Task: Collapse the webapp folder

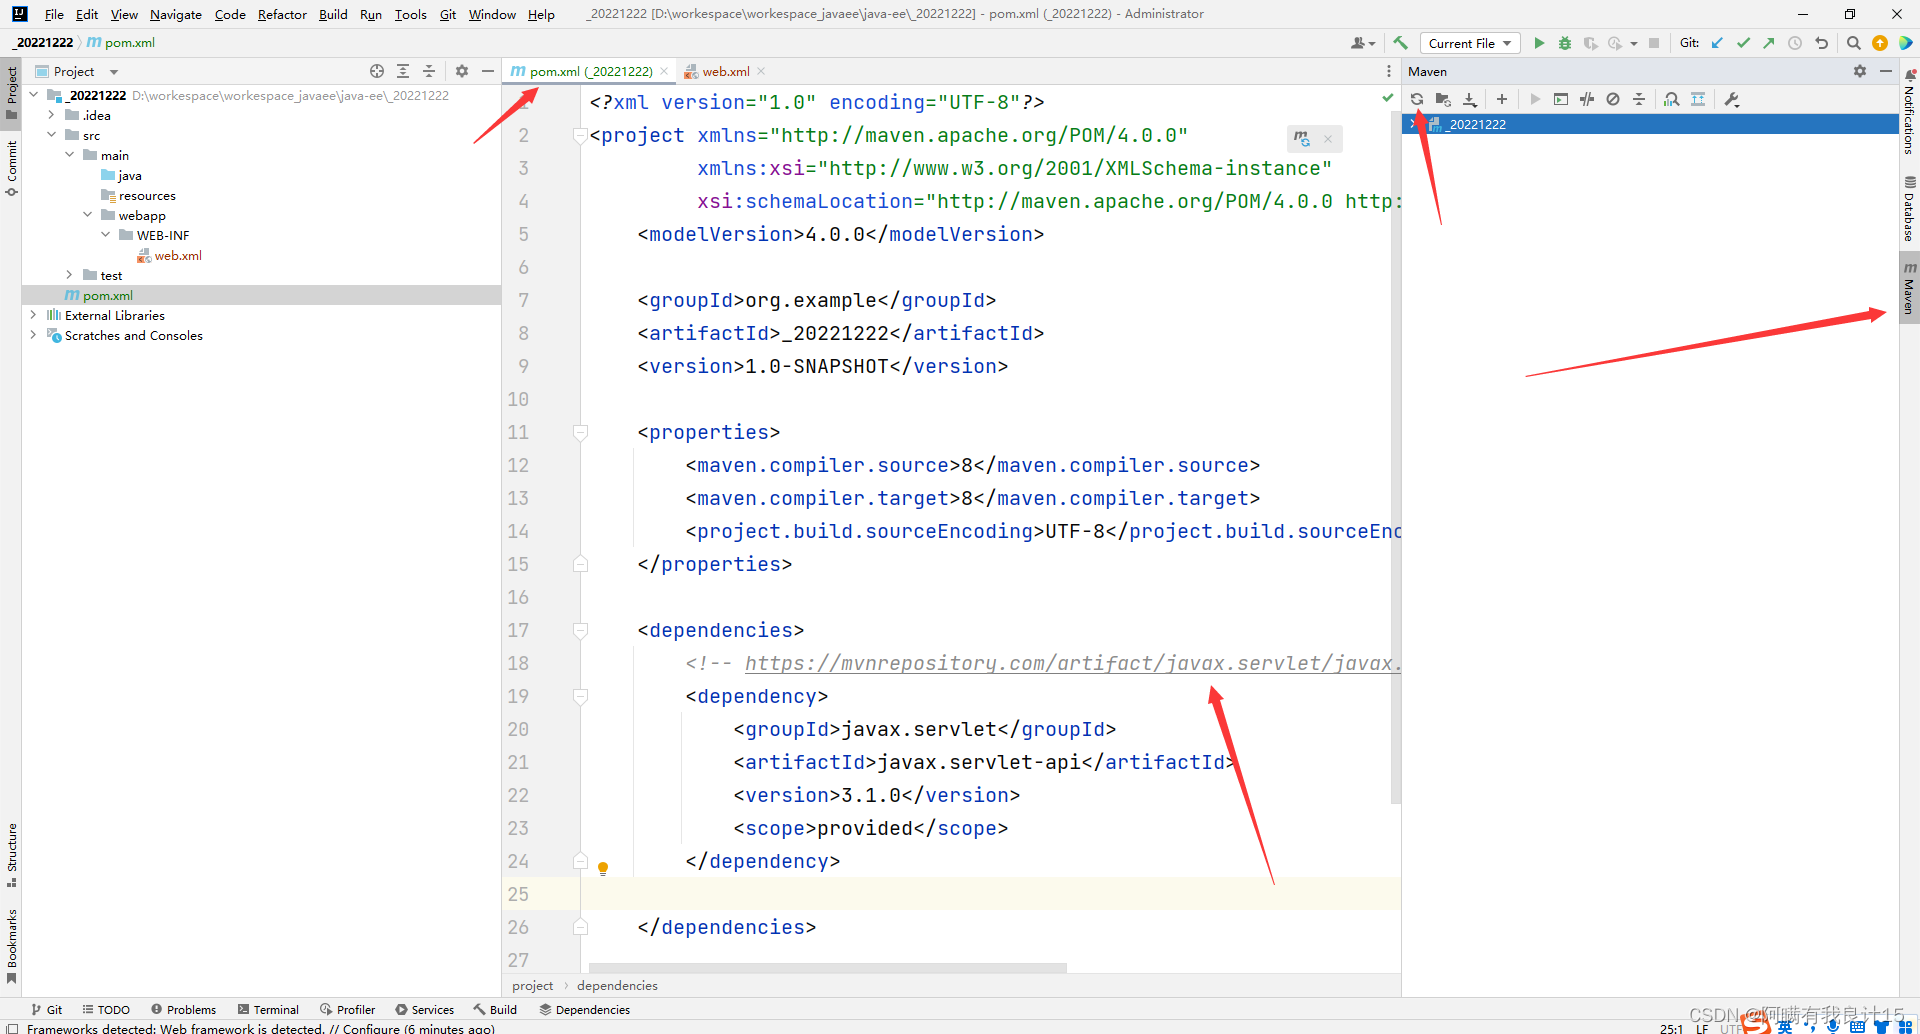Action: pyautogui.click(x=87, y=215)
